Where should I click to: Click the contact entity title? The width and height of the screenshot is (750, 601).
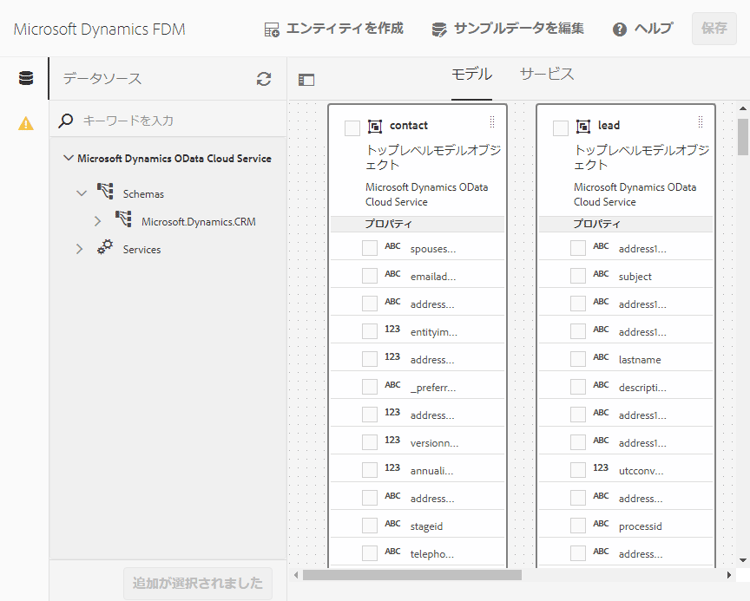[408, 125]
